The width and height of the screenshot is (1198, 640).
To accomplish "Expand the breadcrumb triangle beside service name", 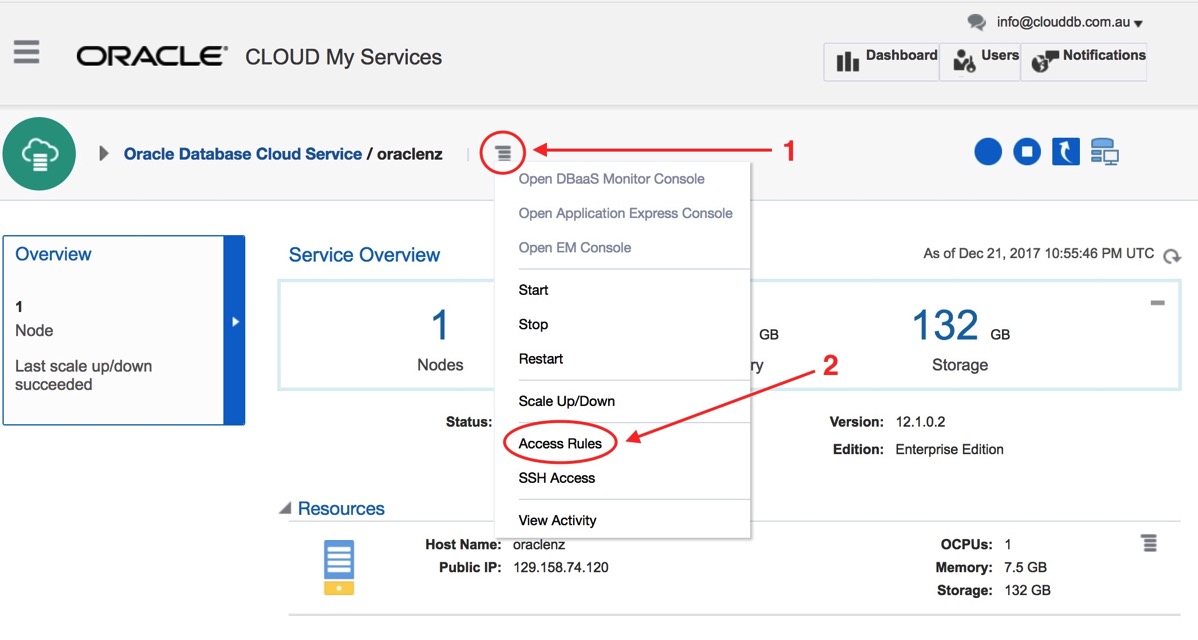I will click(104, 154).
